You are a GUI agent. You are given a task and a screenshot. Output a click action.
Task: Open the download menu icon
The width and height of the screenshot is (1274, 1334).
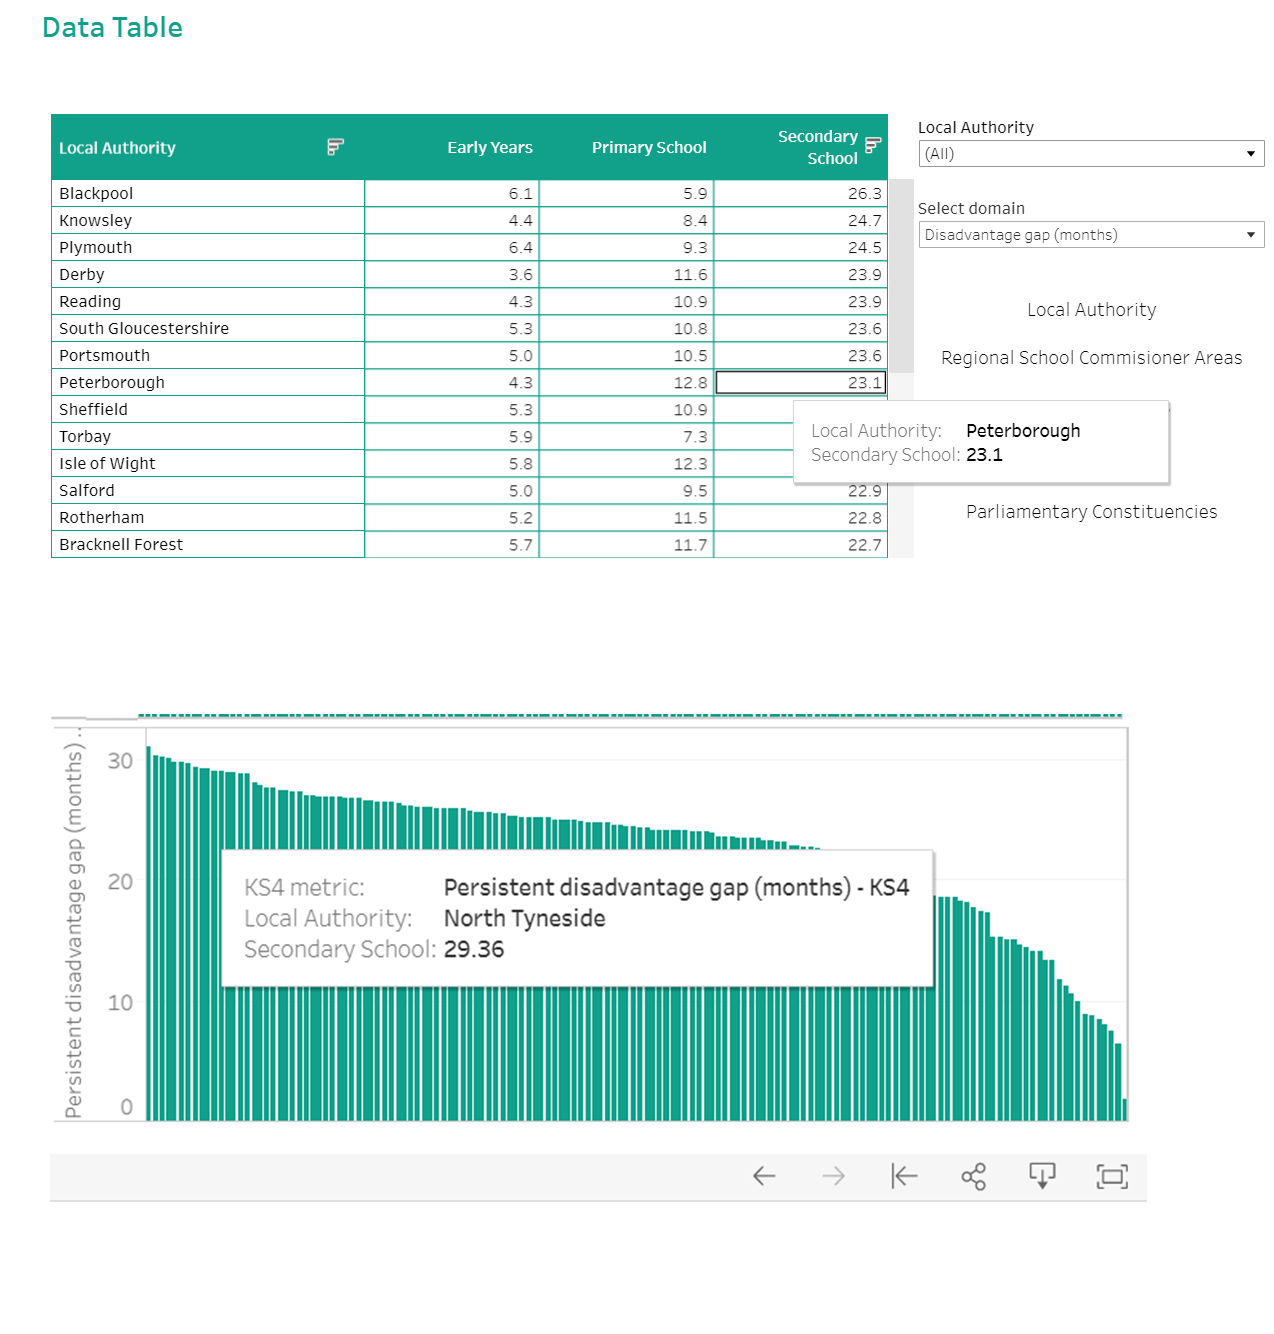tap(1042, 1176)
